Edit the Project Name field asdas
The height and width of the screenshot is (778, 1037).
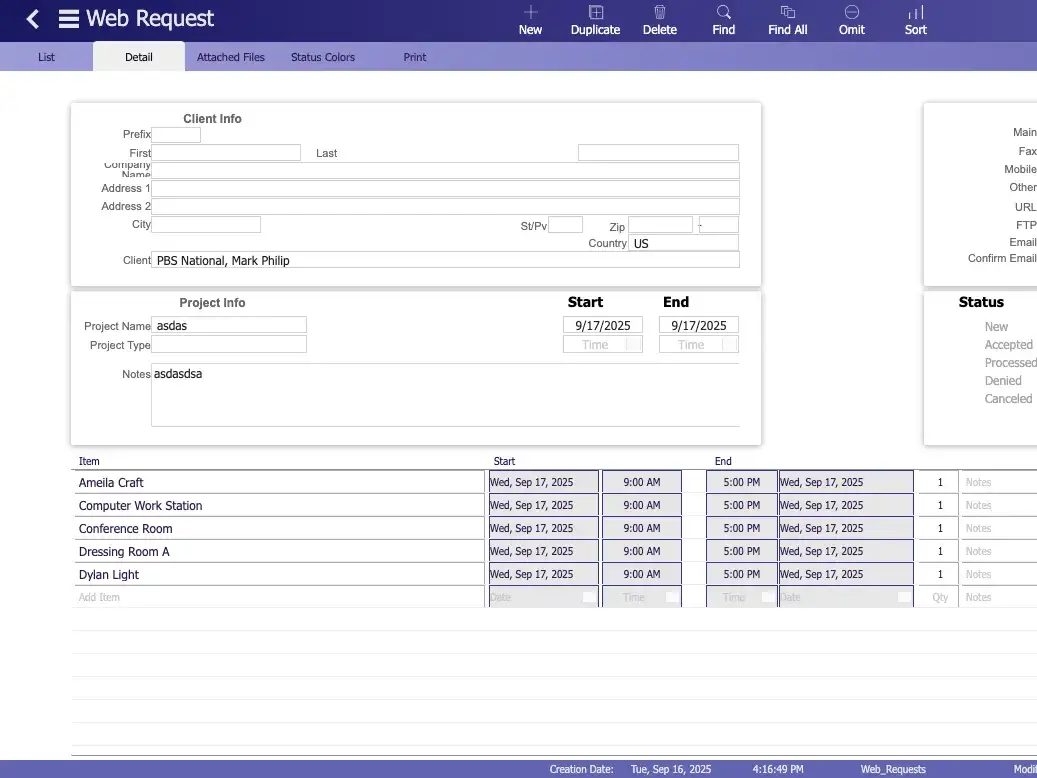(229, 325)
